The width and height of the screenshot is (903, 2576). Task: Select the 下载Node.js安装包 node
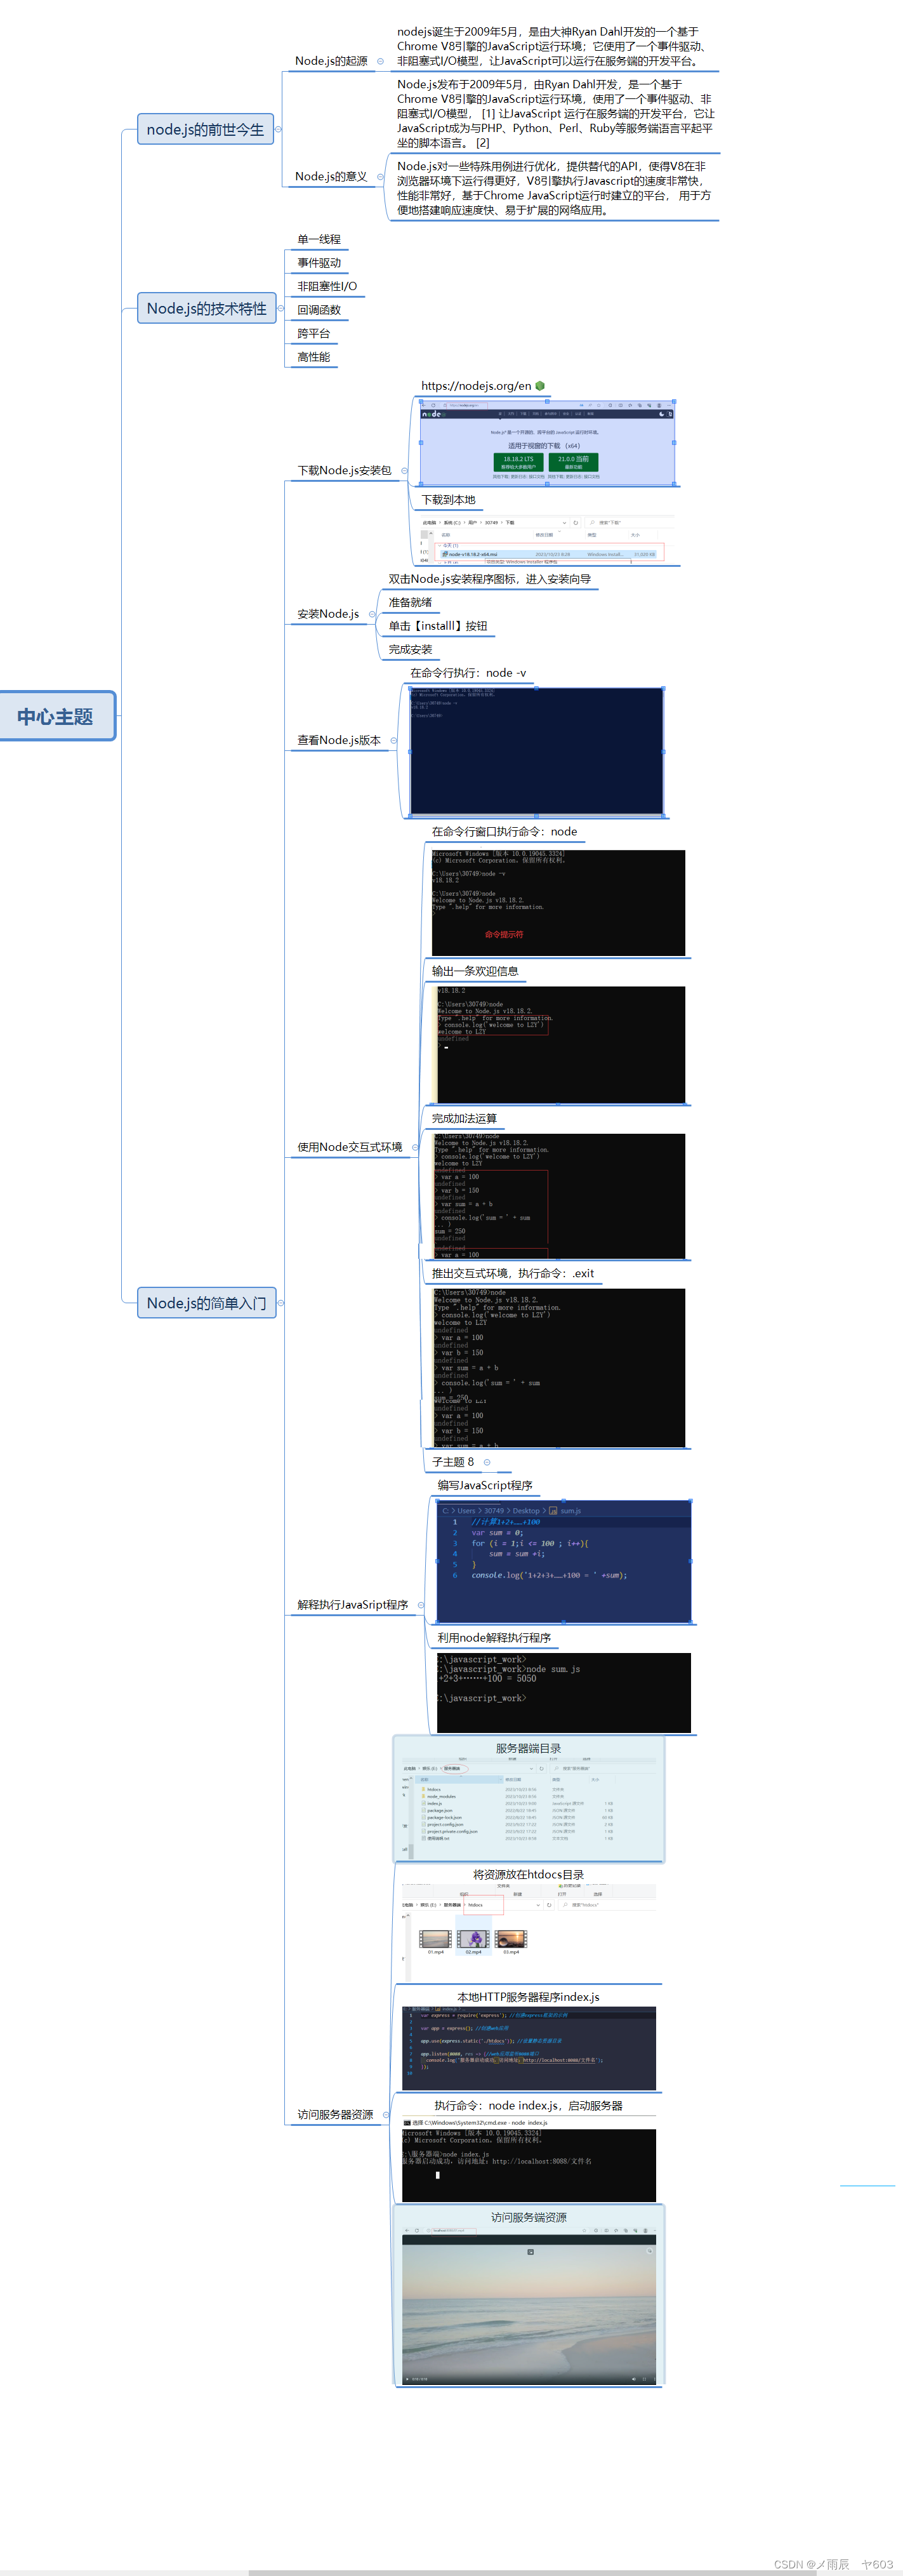pos(344,471)
